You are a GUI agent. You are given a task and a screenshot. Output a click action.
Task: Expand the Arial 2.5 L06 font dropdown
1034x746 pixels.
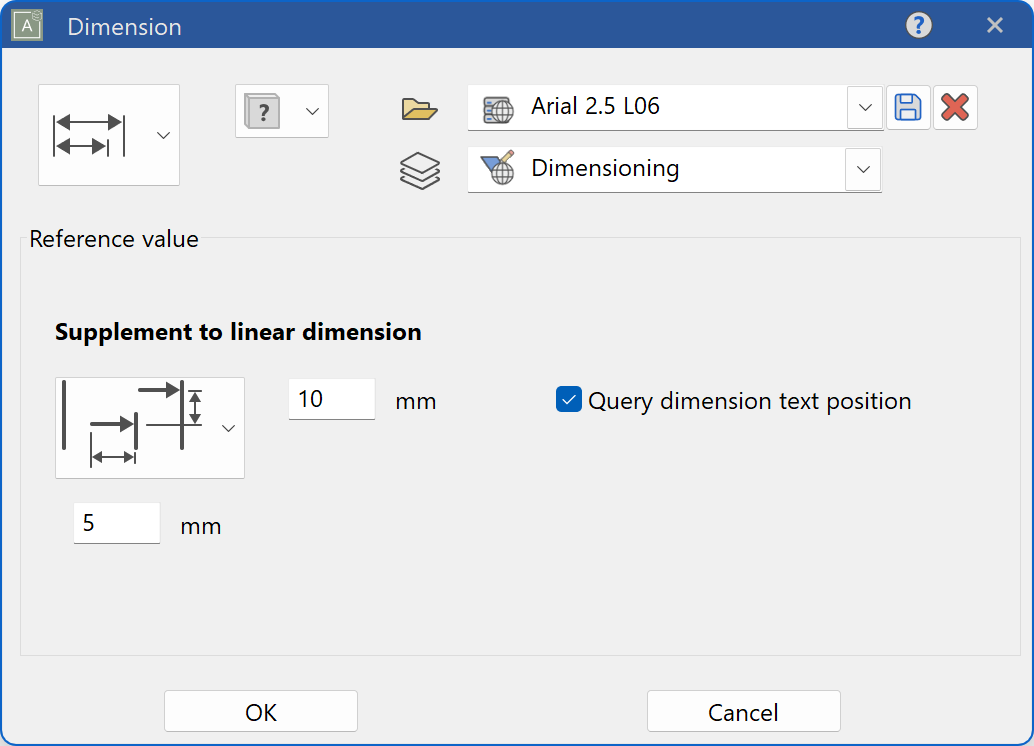[864, 107]
